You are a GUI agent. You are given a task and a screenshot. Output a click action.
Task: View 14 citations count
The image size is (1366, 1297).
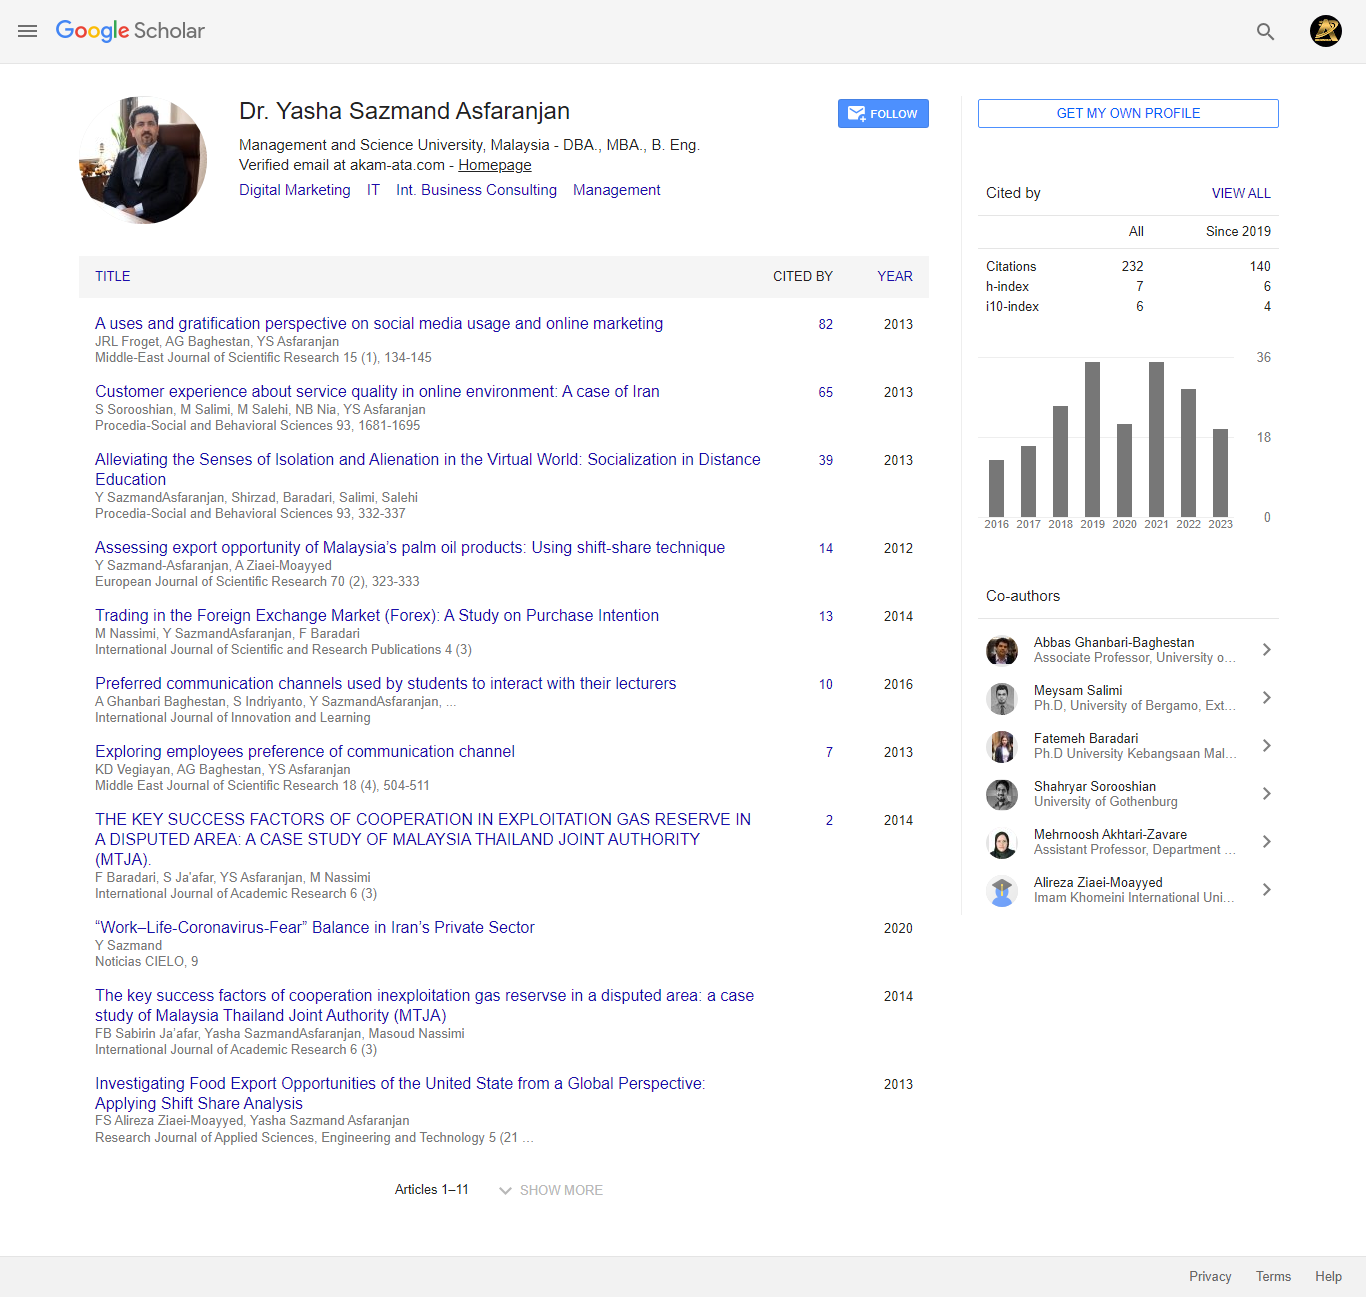(x=826, y=548)
